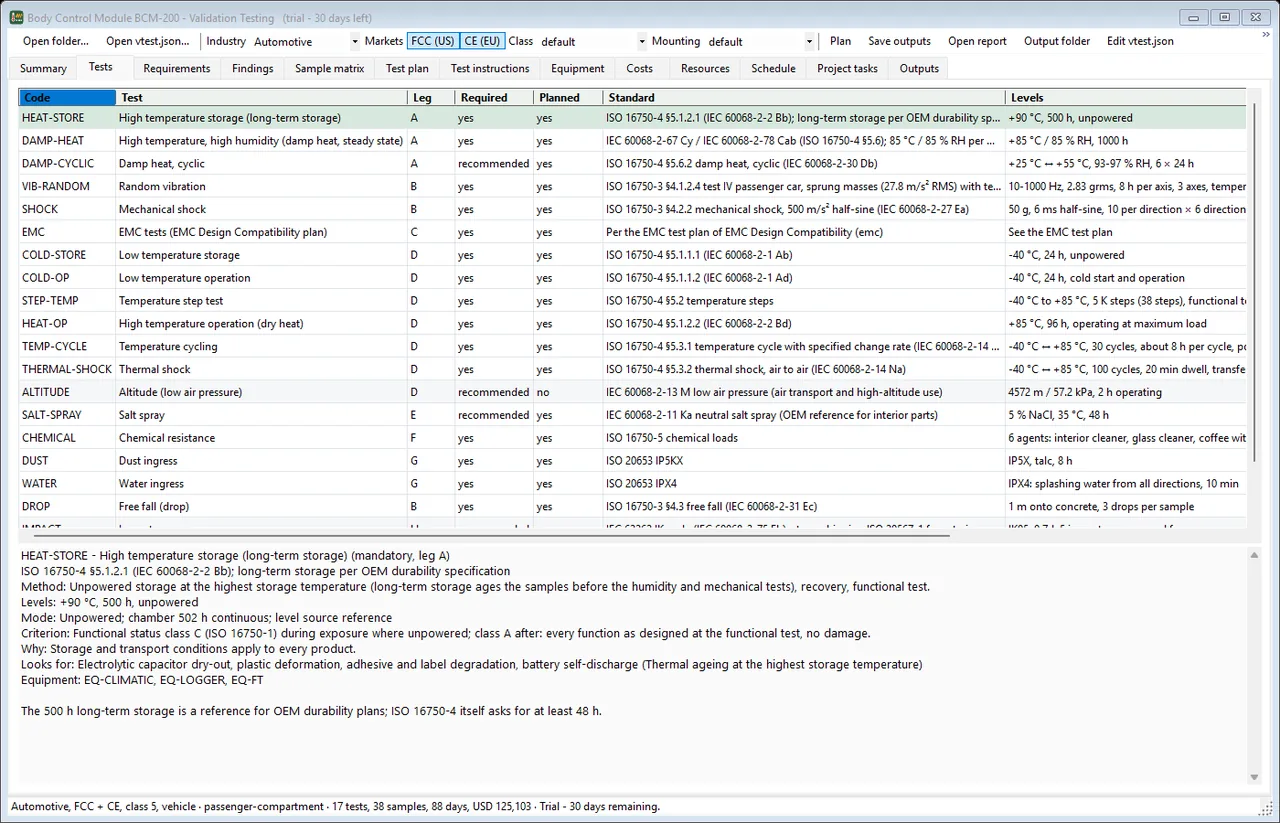The width and height of the screenshot is (1280, 823).
Task: View the Costs tab
Action: tap(640, 69)
